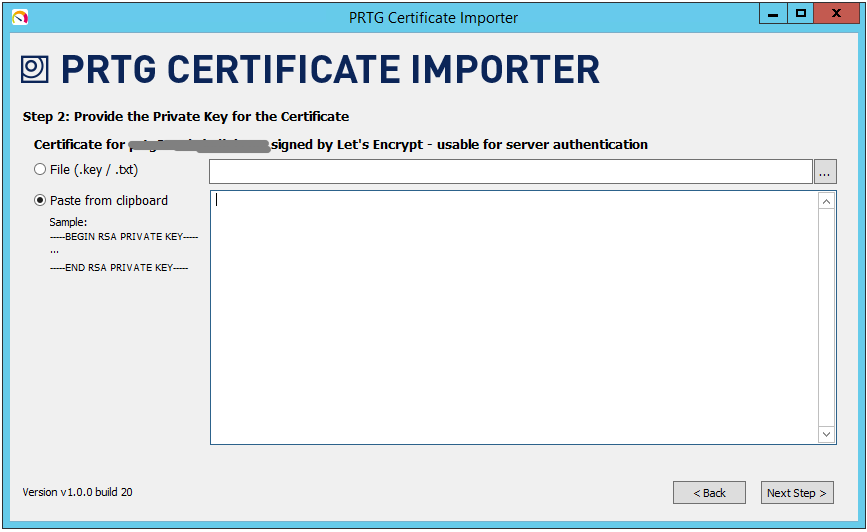Click the -----BEGIN RSA PRIVATE KEY----- sample line
The height and width of the screenshot is (532, 867).
click(124, 237)
